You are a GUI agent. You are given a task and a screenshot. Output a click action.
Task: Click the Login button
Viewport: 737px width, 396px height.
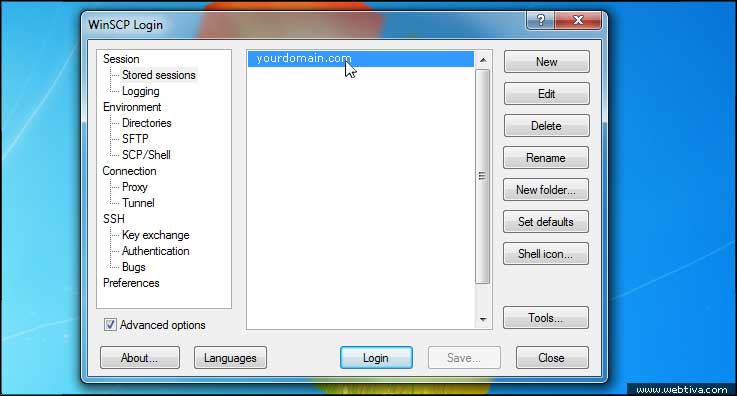pos(376,357)
